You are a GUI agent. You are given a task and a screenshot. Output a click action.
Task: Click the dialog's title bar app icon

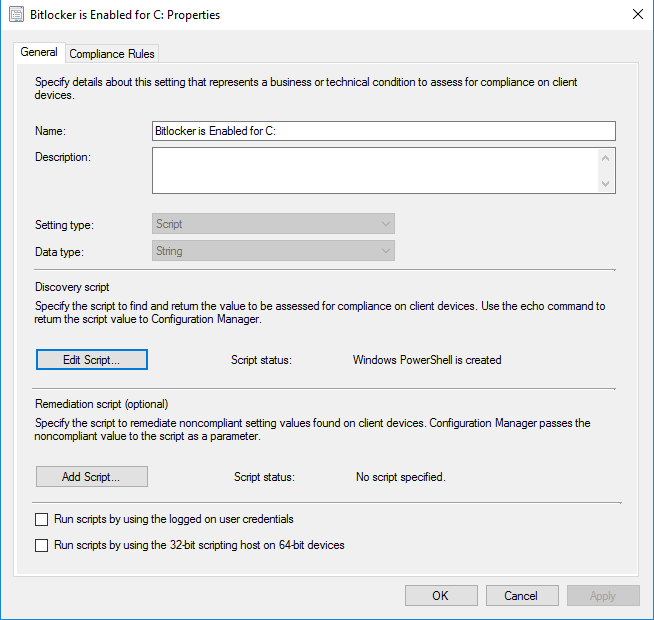coord(15,15)
